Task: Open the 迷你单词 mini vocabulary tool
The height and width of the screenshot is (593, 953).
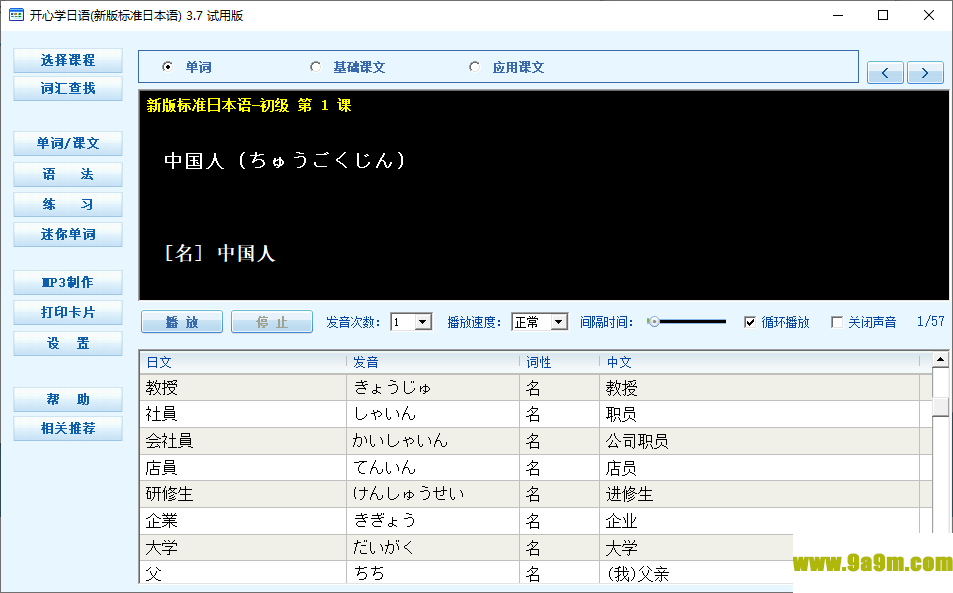Action: click(67, 235)
